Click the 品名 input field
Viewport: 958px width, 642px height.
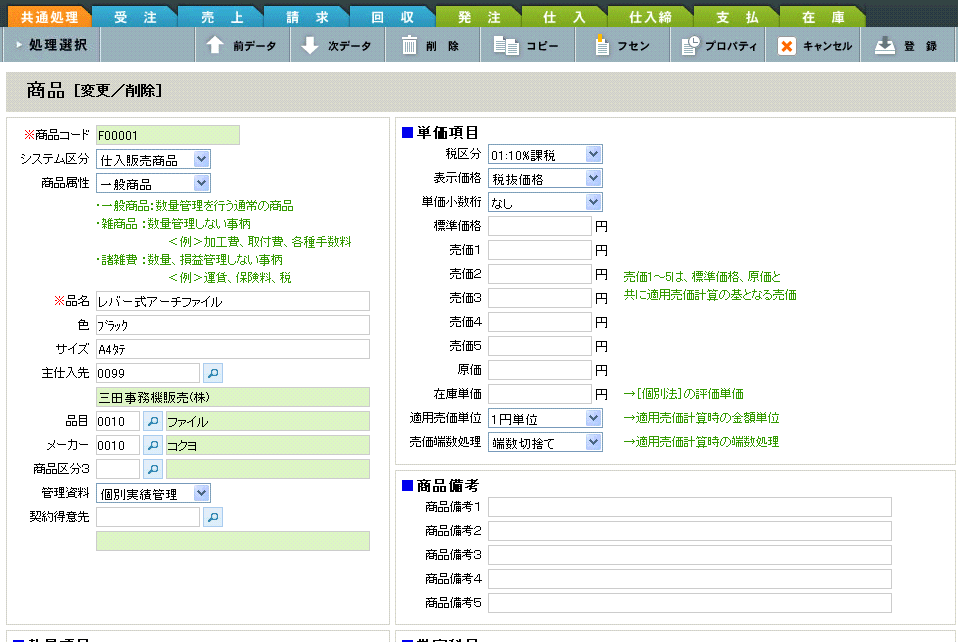233,301
